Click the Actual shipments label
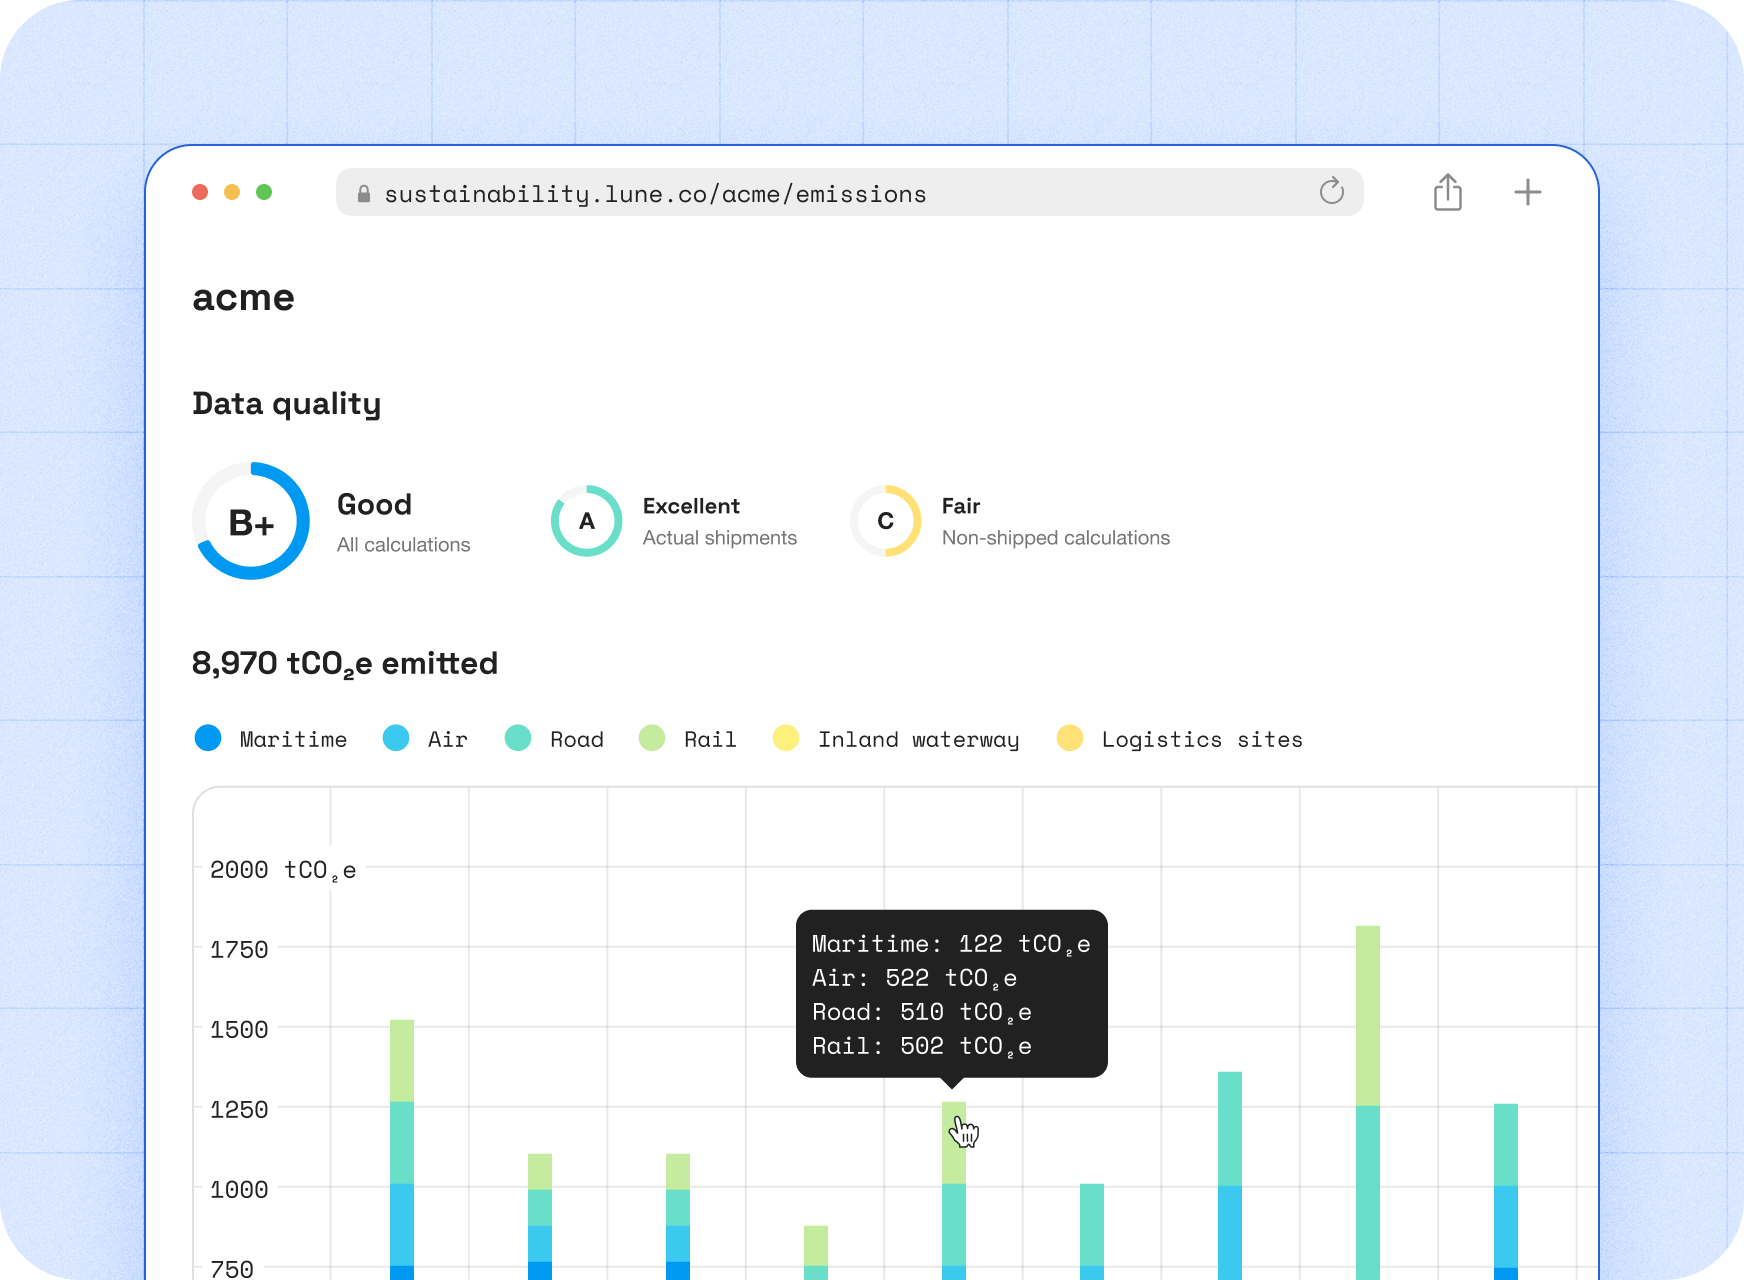The height and width of the screenshot is (1280, 1744). click(x=720, y=538)
